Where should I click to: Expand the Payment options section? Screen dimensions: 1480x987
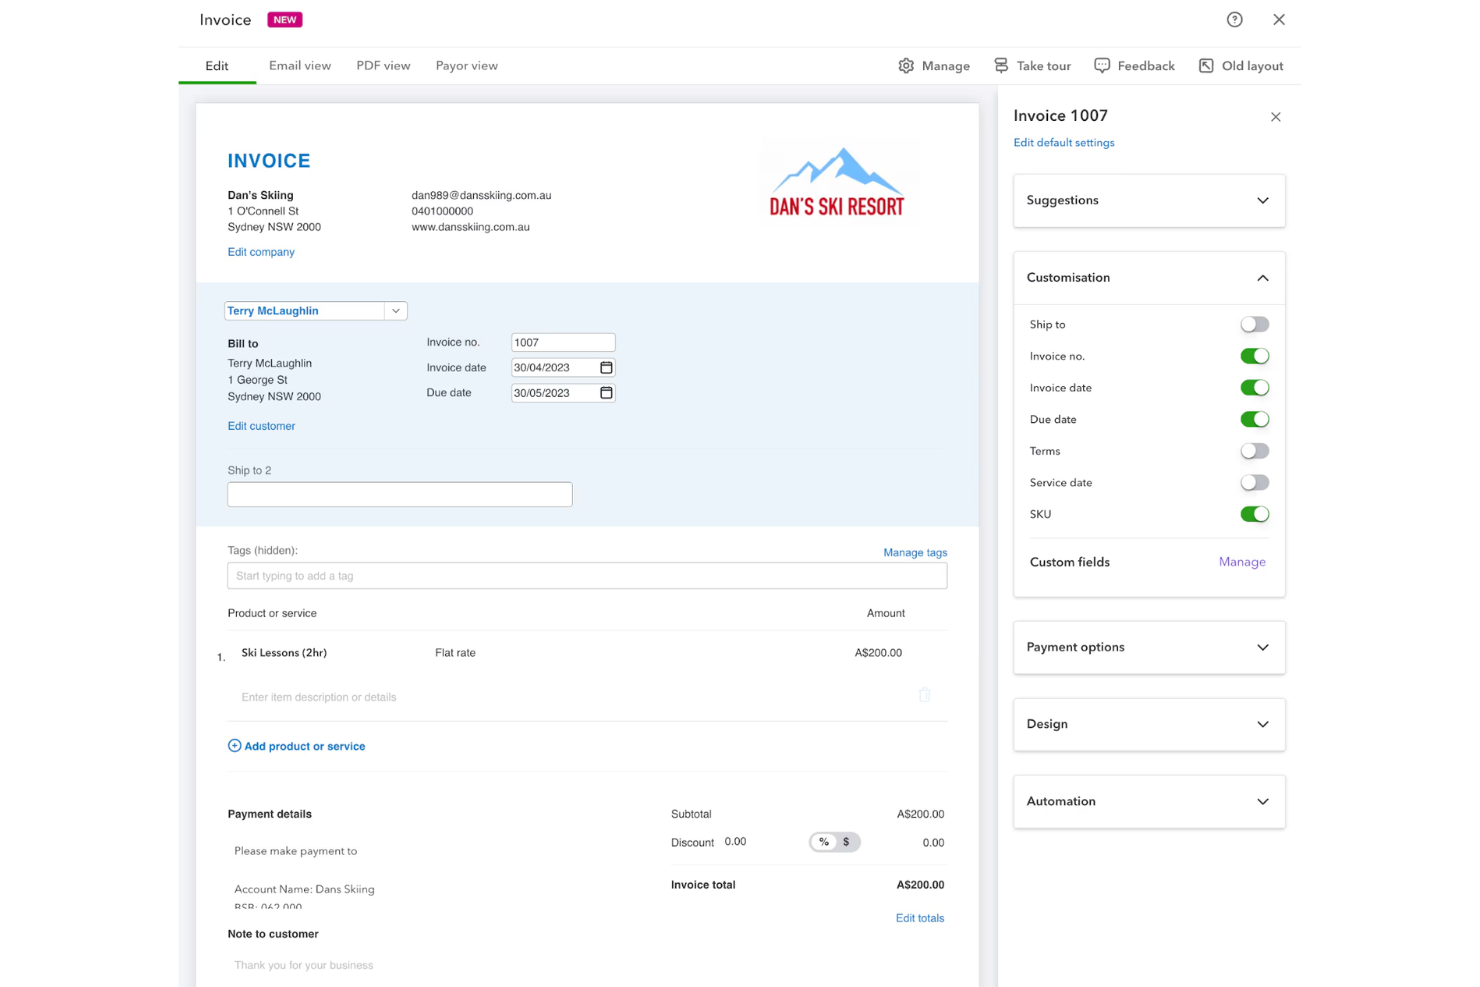point(1261,647)
